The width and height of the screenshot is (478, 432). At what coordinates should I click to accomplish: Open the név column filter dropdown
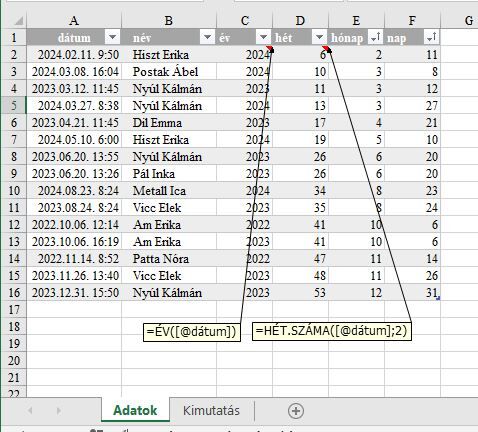[207, 37]
